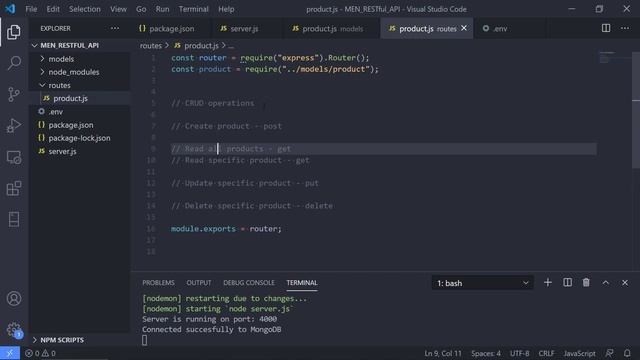
Task: Open the View menu
Action: click(x=118, y=9)
